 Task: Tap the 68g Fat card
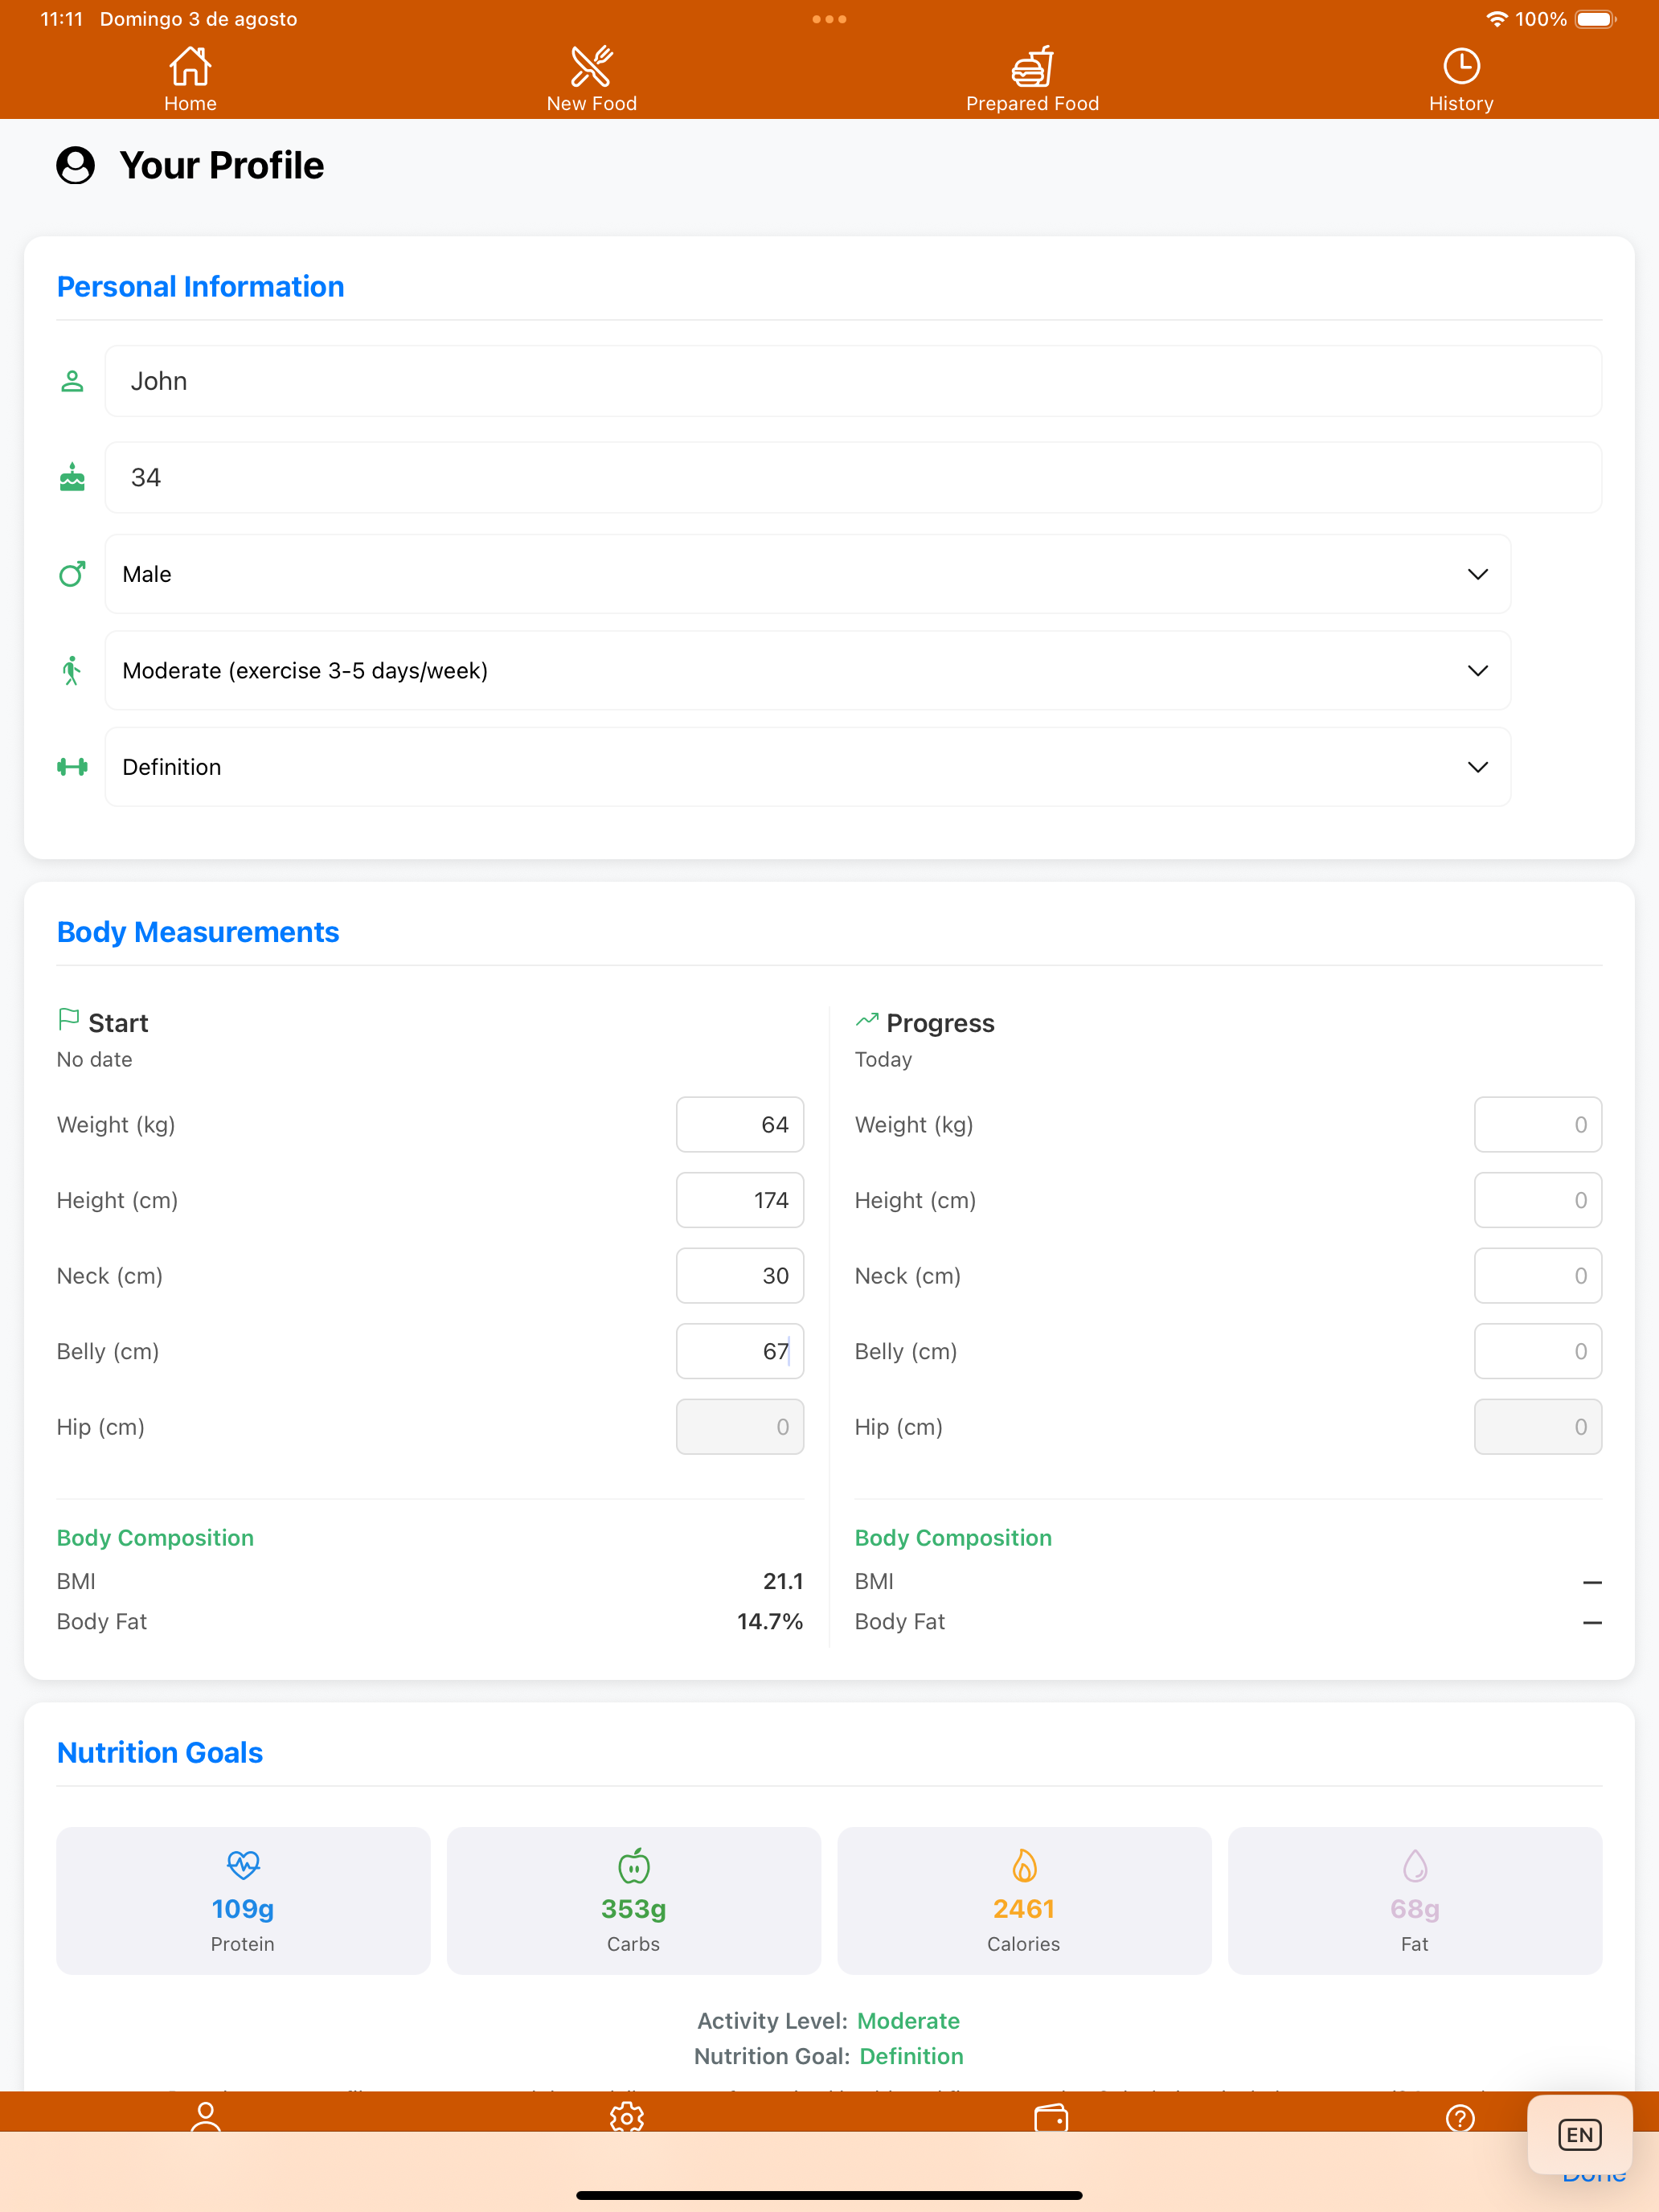coord(1415,1900)
